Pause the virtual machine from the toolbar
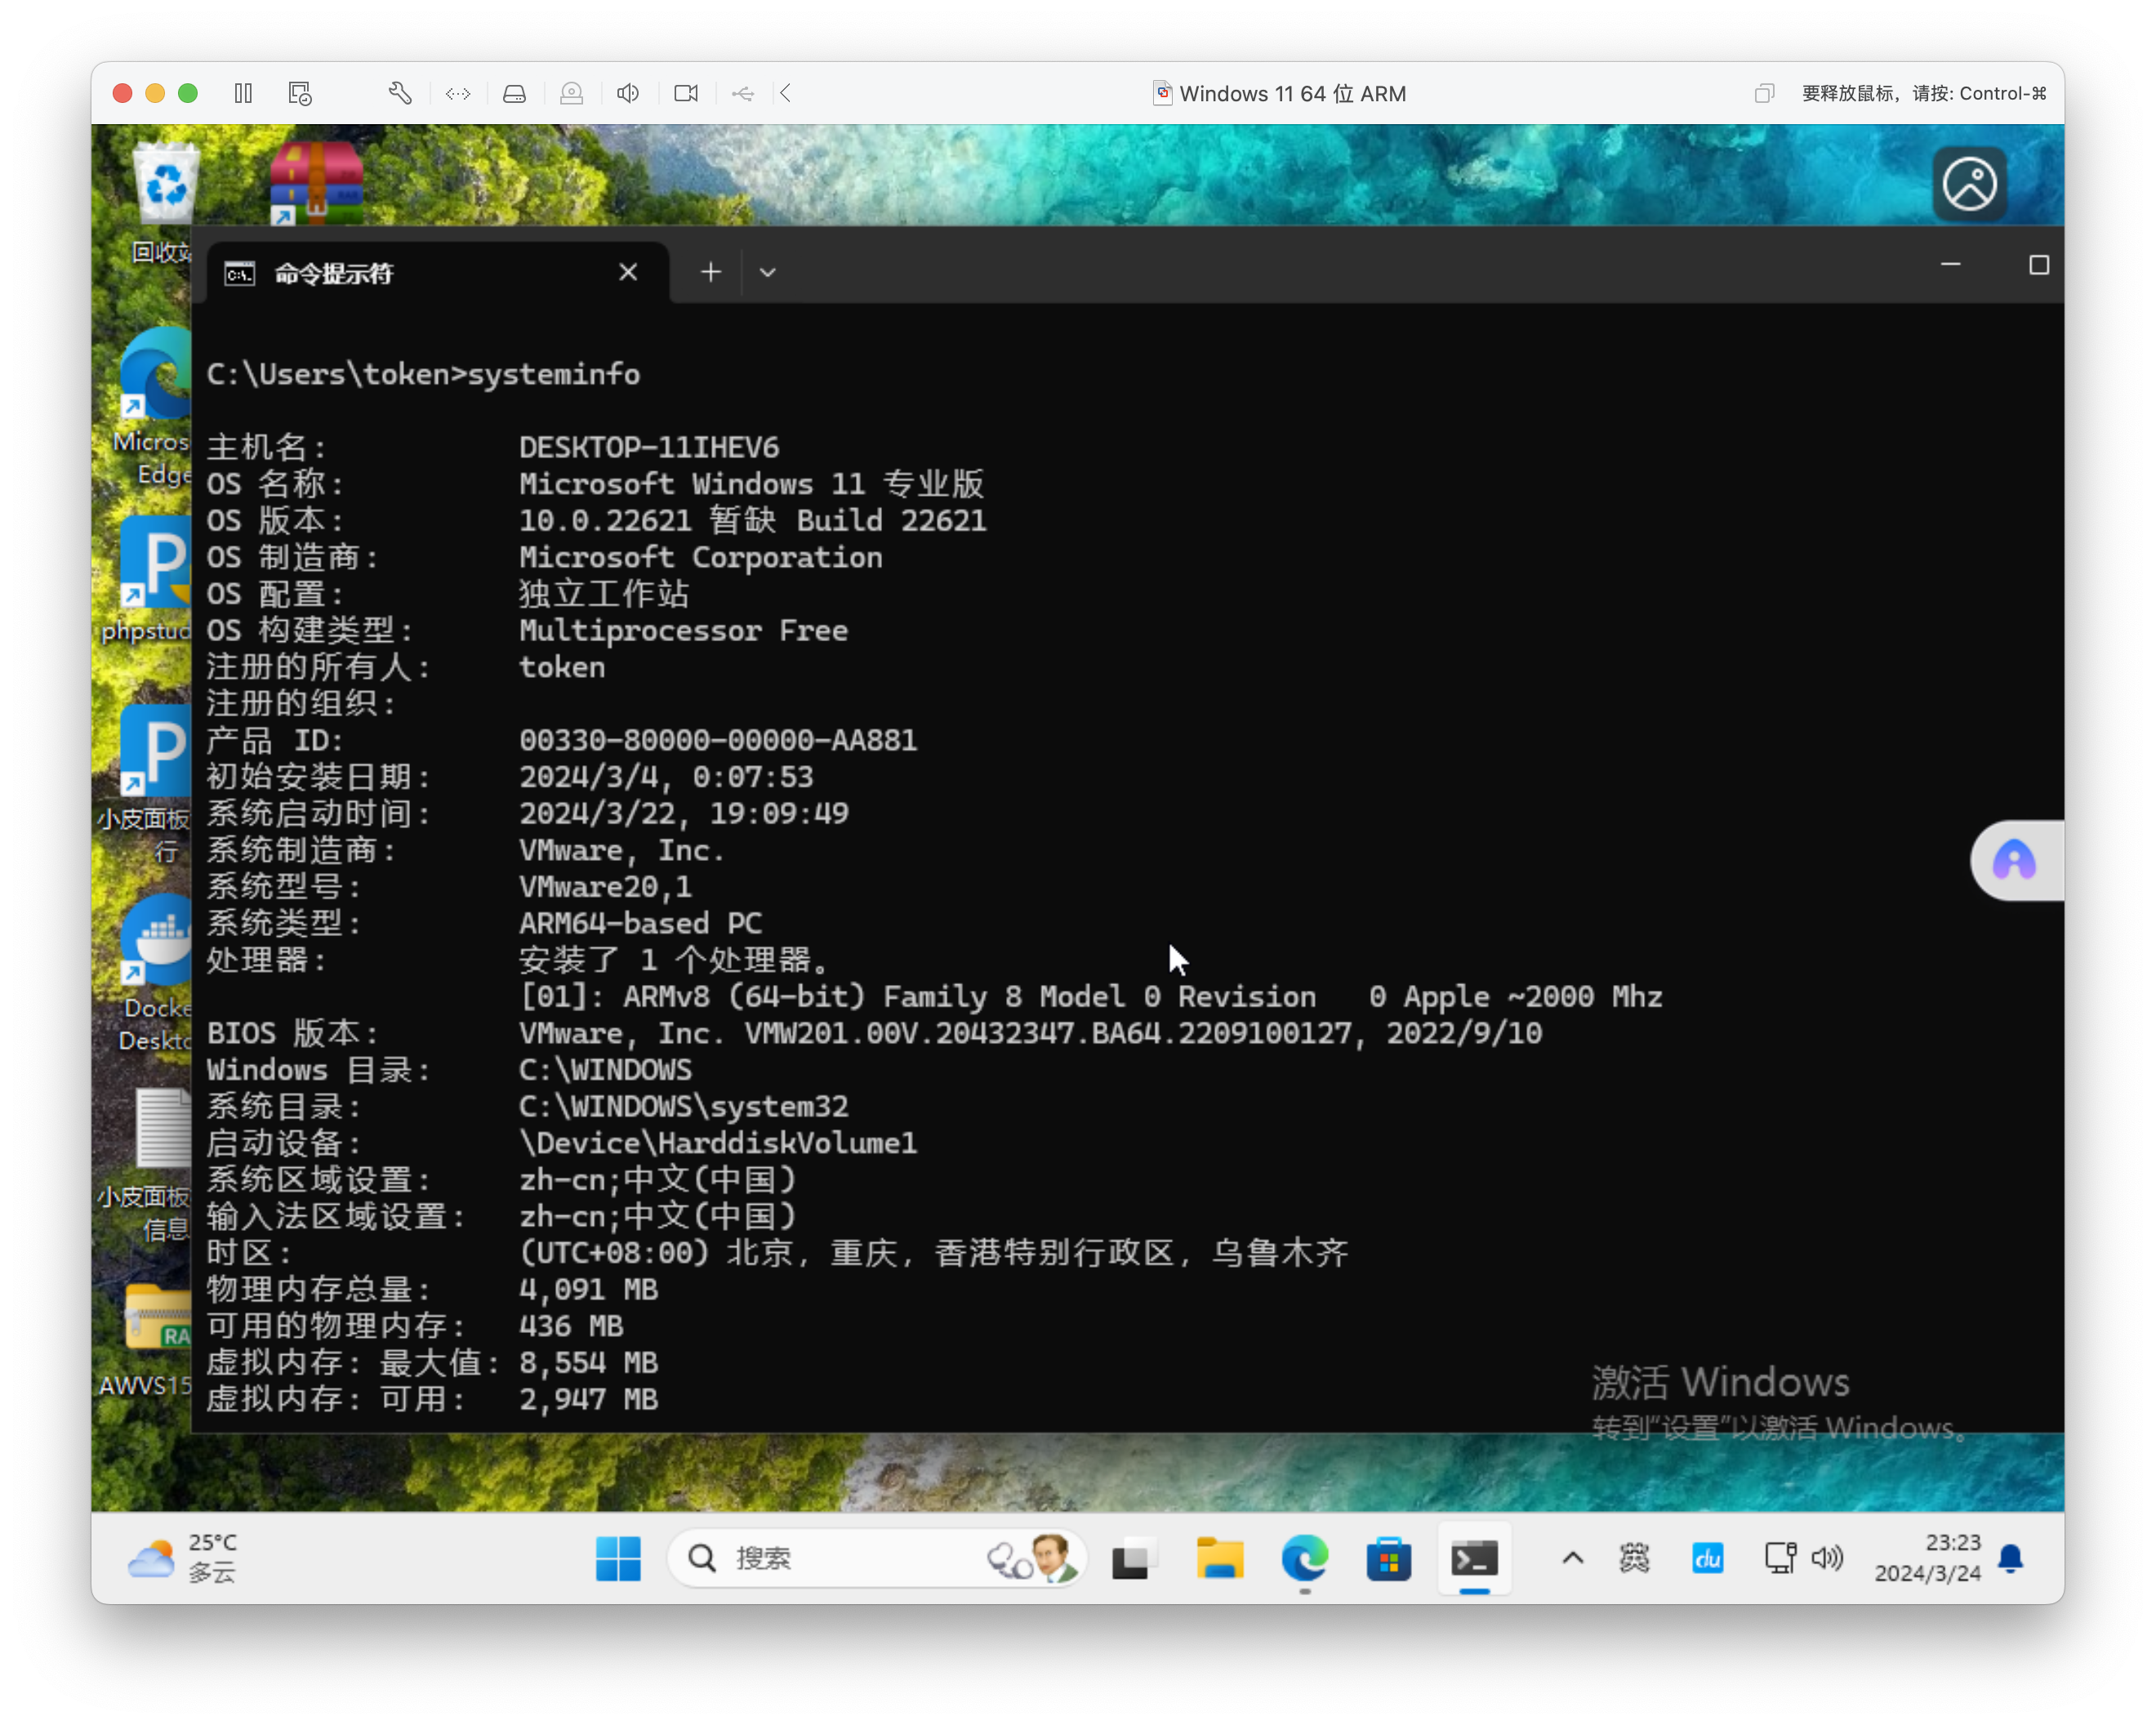Image resolution: width=2156 pixels, height=1725 pixels. (x=243, y=93)
